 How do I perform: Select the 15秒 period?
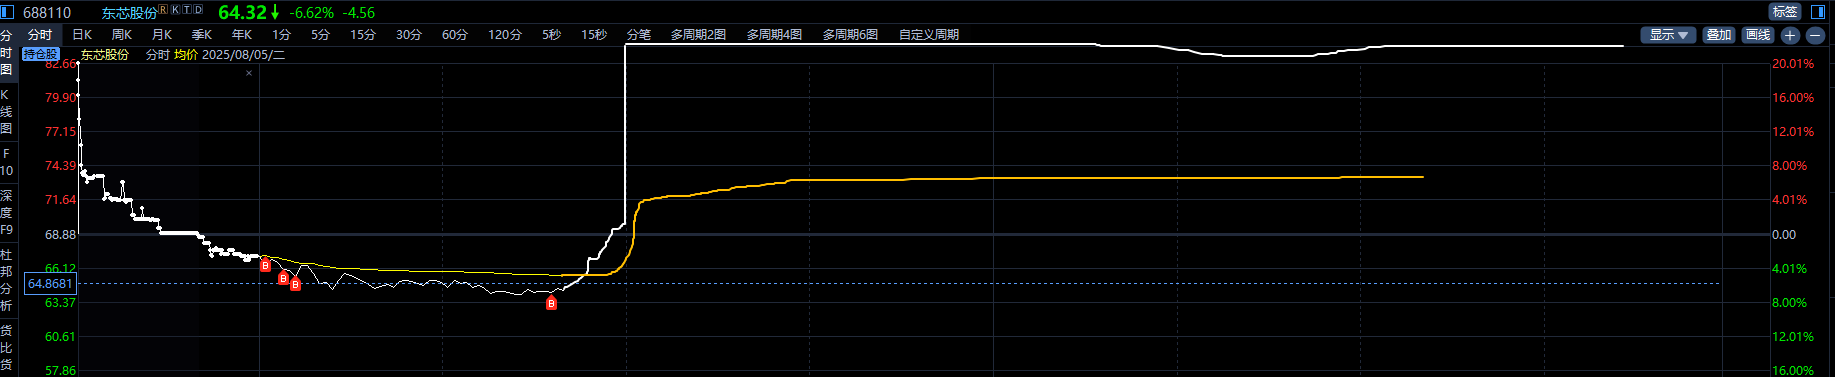594,35
